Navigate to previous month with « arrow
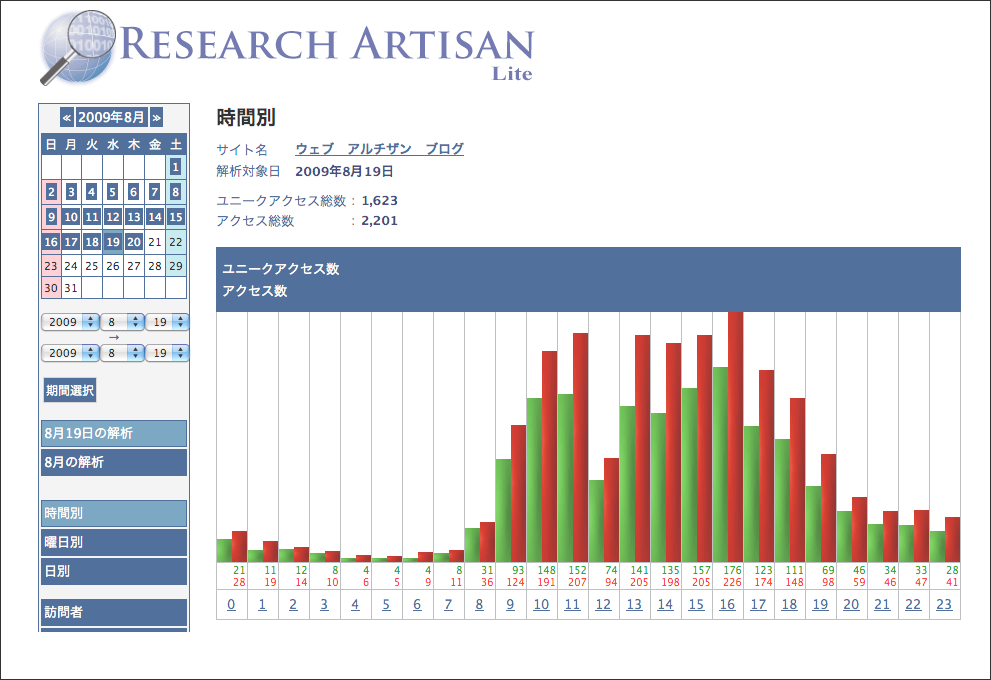This screenshot has height=680, width=991. pyautogui.click(x=65, y=117)
